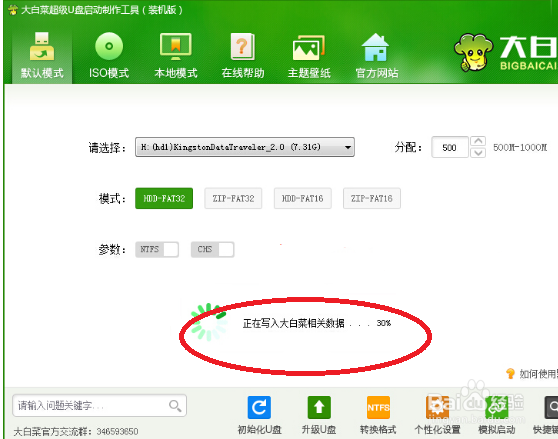Expand the USB drive selection dropdown
558x439 pixels.
pos(244,147)
